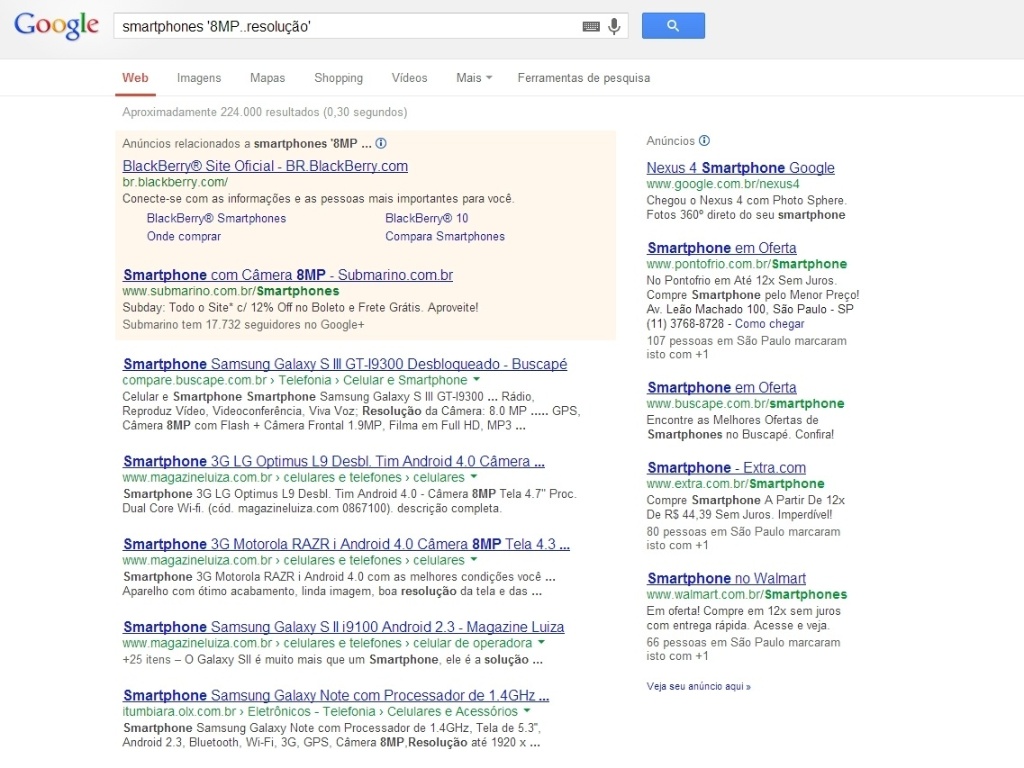Open the 'Nexus 4 Smartphone Google' ad

[x=740, y=167]
